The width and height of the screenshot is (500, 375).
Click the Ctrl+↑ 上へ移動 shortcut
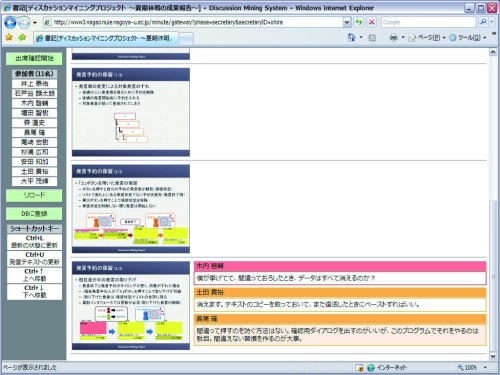[x=34, y=275]
